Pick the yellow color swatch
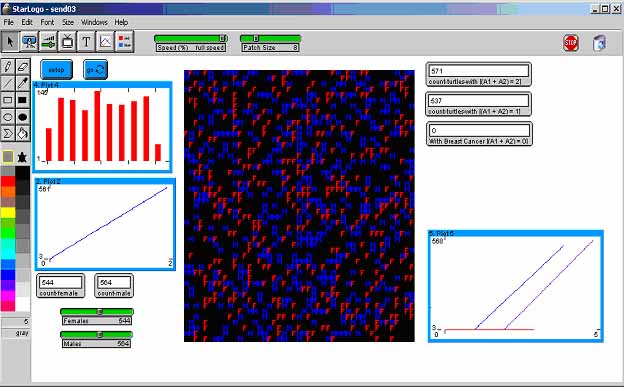Image resolution: width=624 pixels, height=387 pixels. (8, 213)
